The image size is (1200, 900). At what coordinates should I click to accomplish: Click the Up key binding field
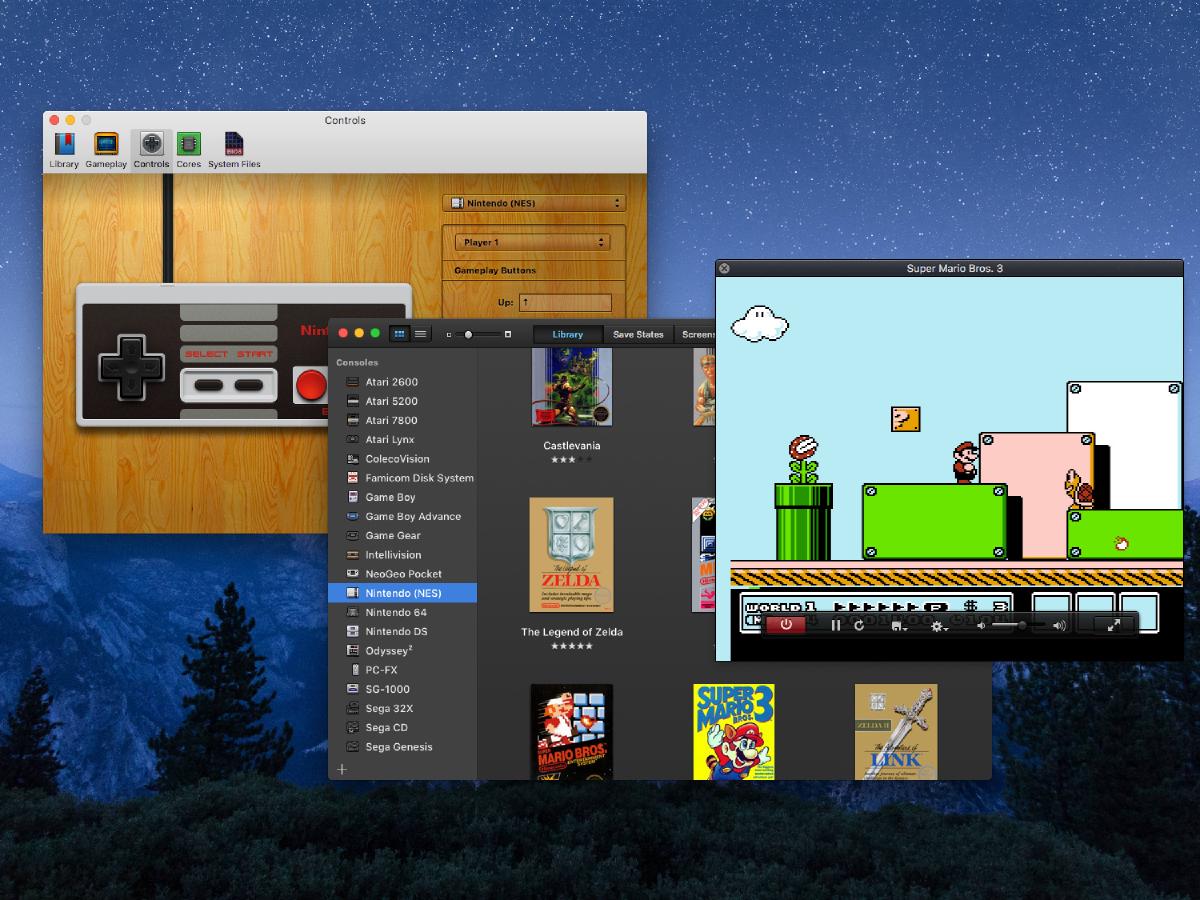coord(565,302)
